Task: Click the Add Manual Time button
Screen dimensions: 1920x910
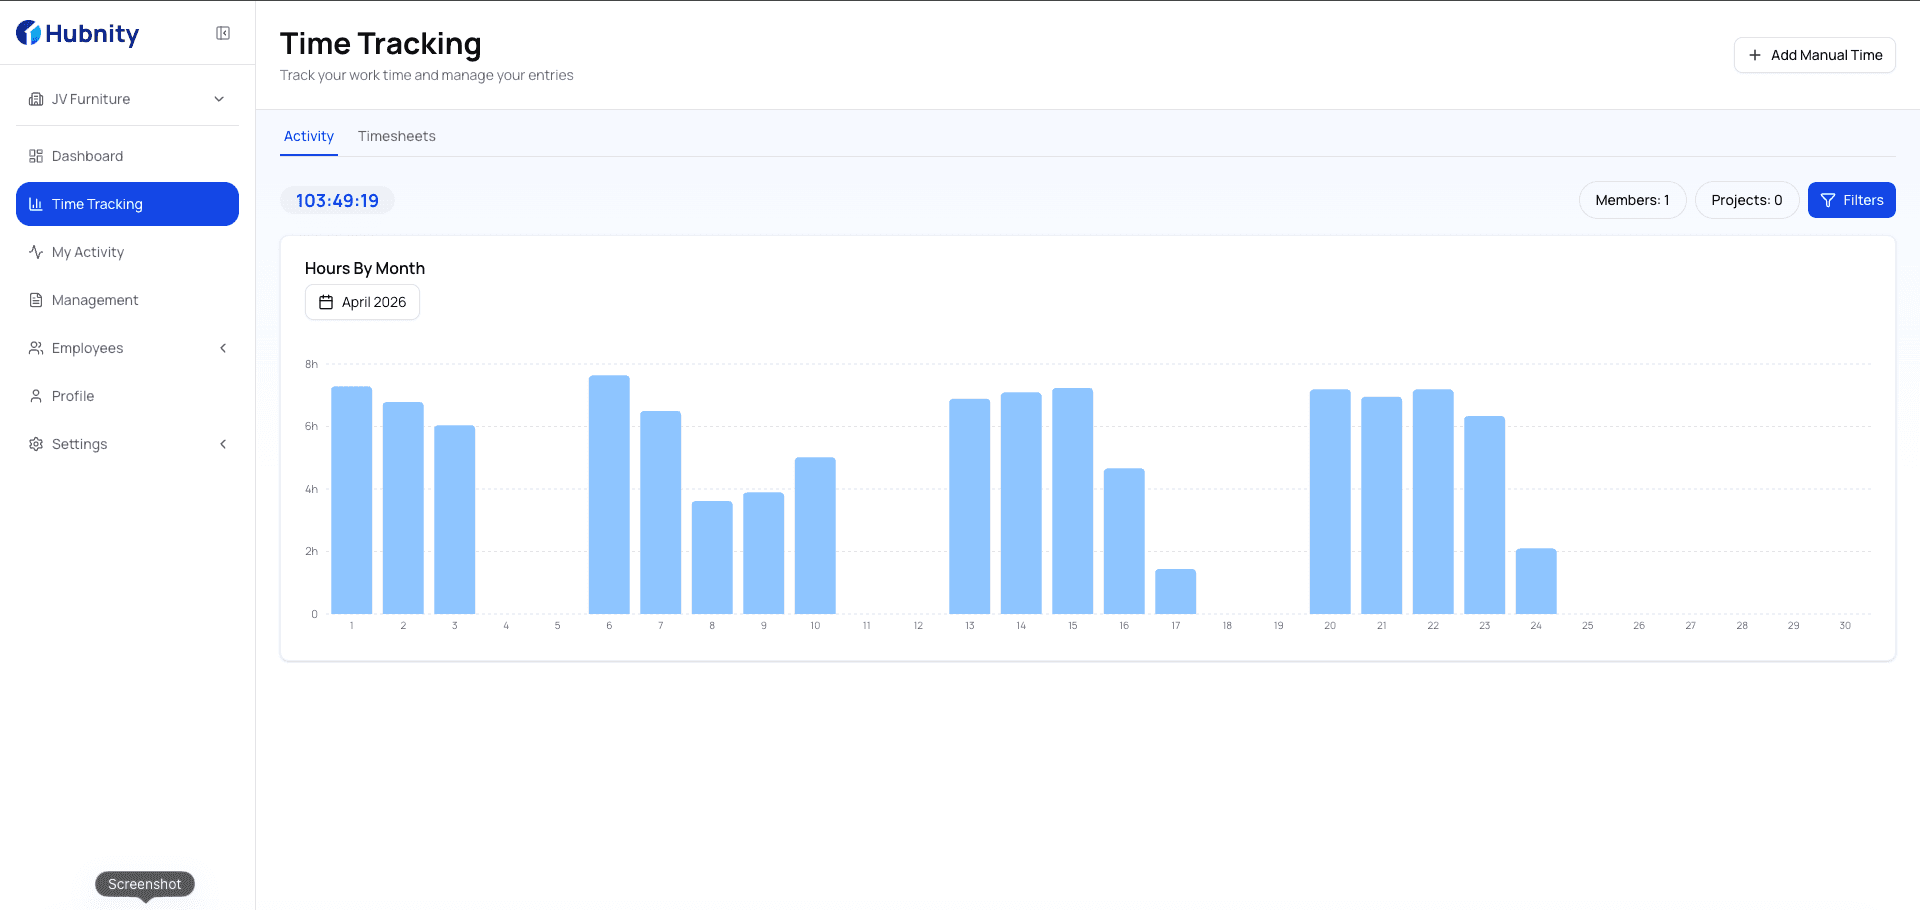Action: click(x=1814, y=55)
